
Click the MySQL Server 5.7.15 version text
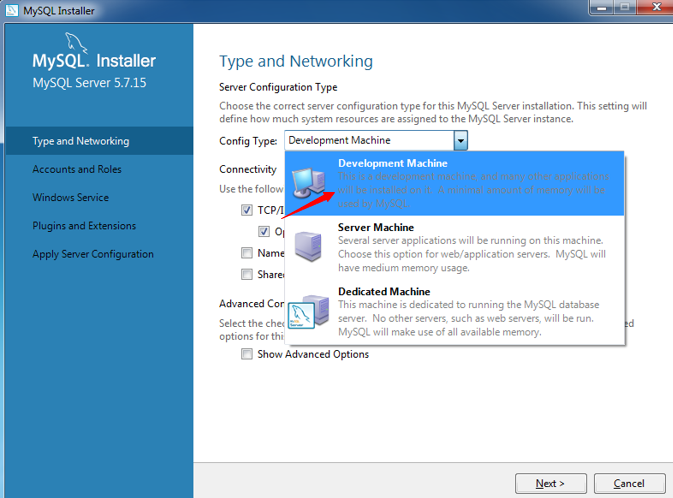[89, 82]
